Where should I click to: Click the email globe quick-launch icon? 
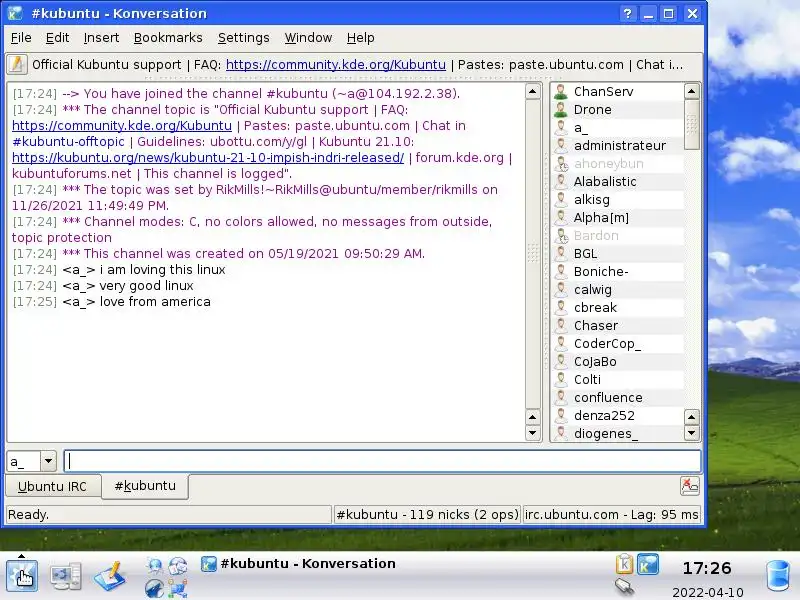pyautogui.click(x=178, y=566)
